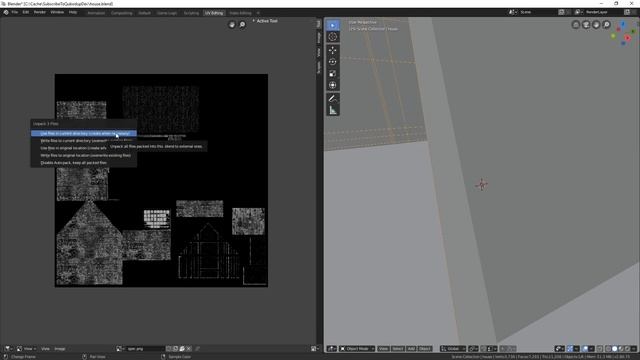Choose the Move tool in viewport toolbar

333,50
